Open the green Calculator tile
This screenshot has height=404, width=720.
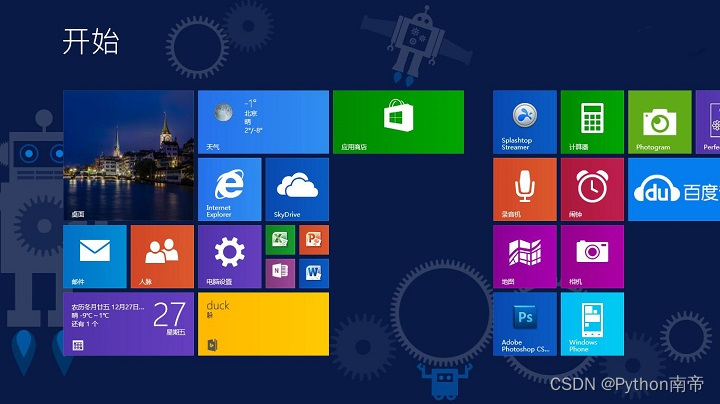click(592, 122)
